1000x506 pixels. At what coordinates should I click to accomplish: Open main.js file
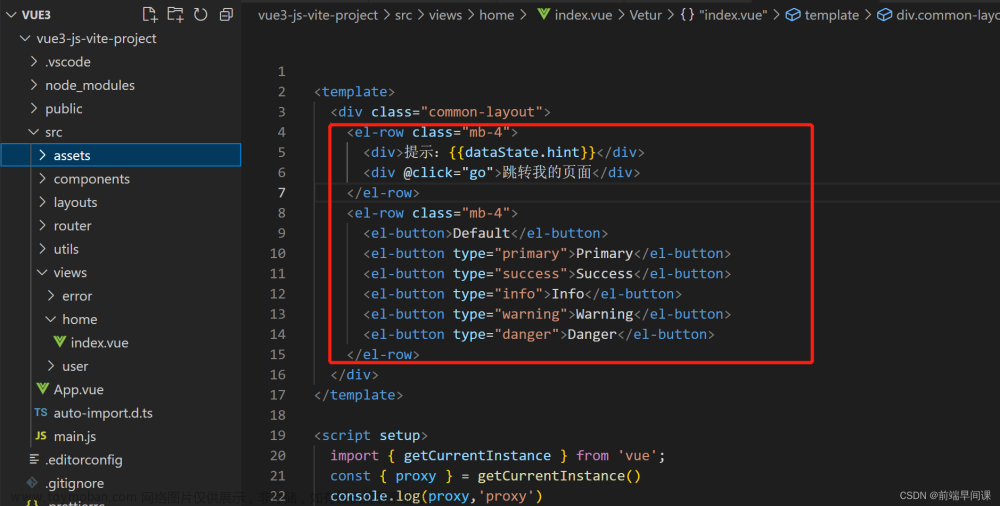pos(75,436)
